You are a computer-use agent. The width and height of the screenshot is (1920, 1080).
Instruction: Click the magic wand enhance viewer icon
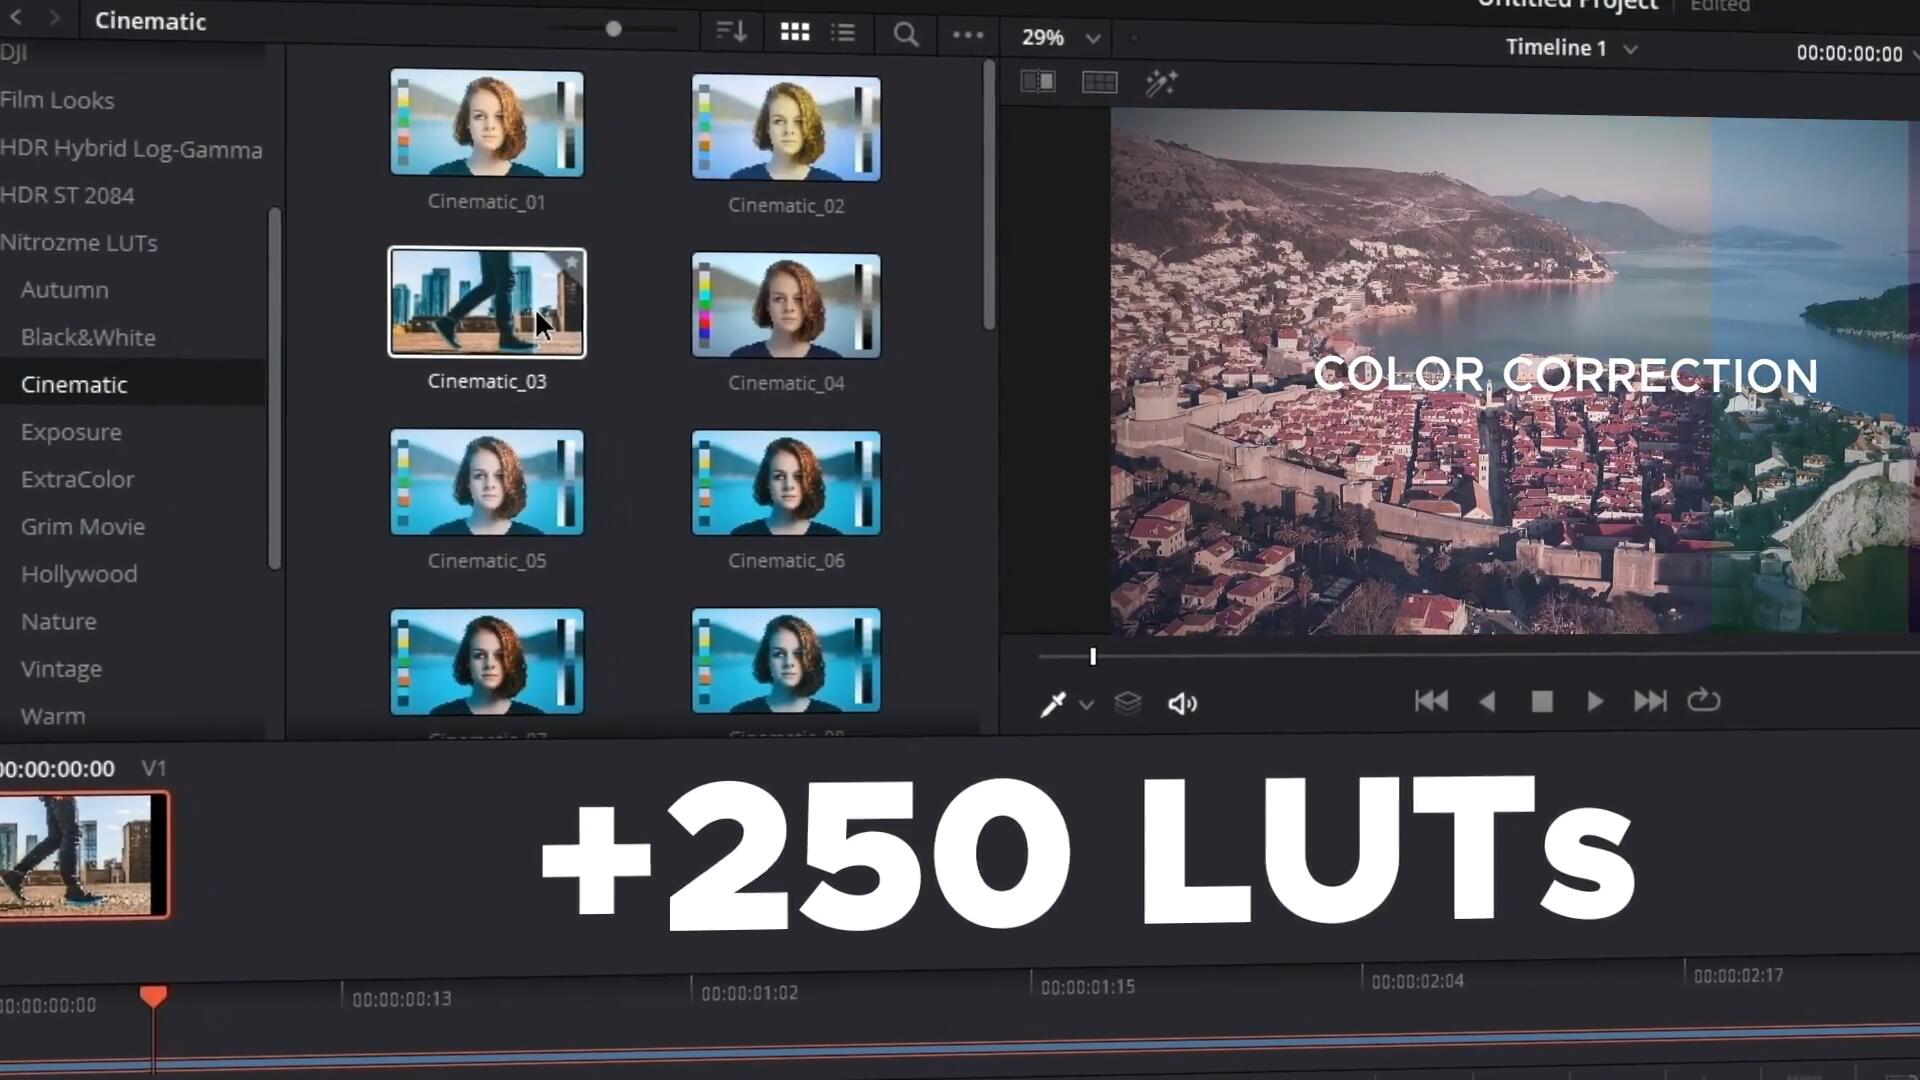coord(1161,83)
